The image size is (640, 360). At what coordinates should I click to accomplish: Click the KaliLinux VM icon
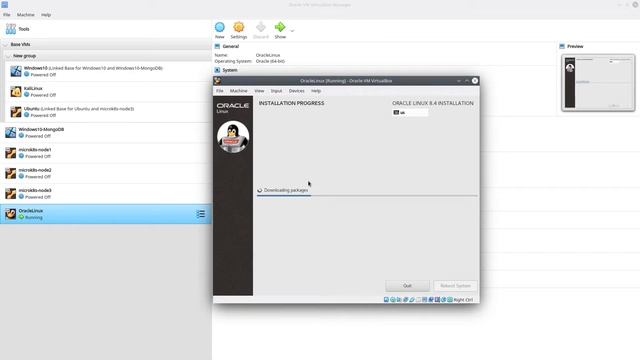coord(16,91)
